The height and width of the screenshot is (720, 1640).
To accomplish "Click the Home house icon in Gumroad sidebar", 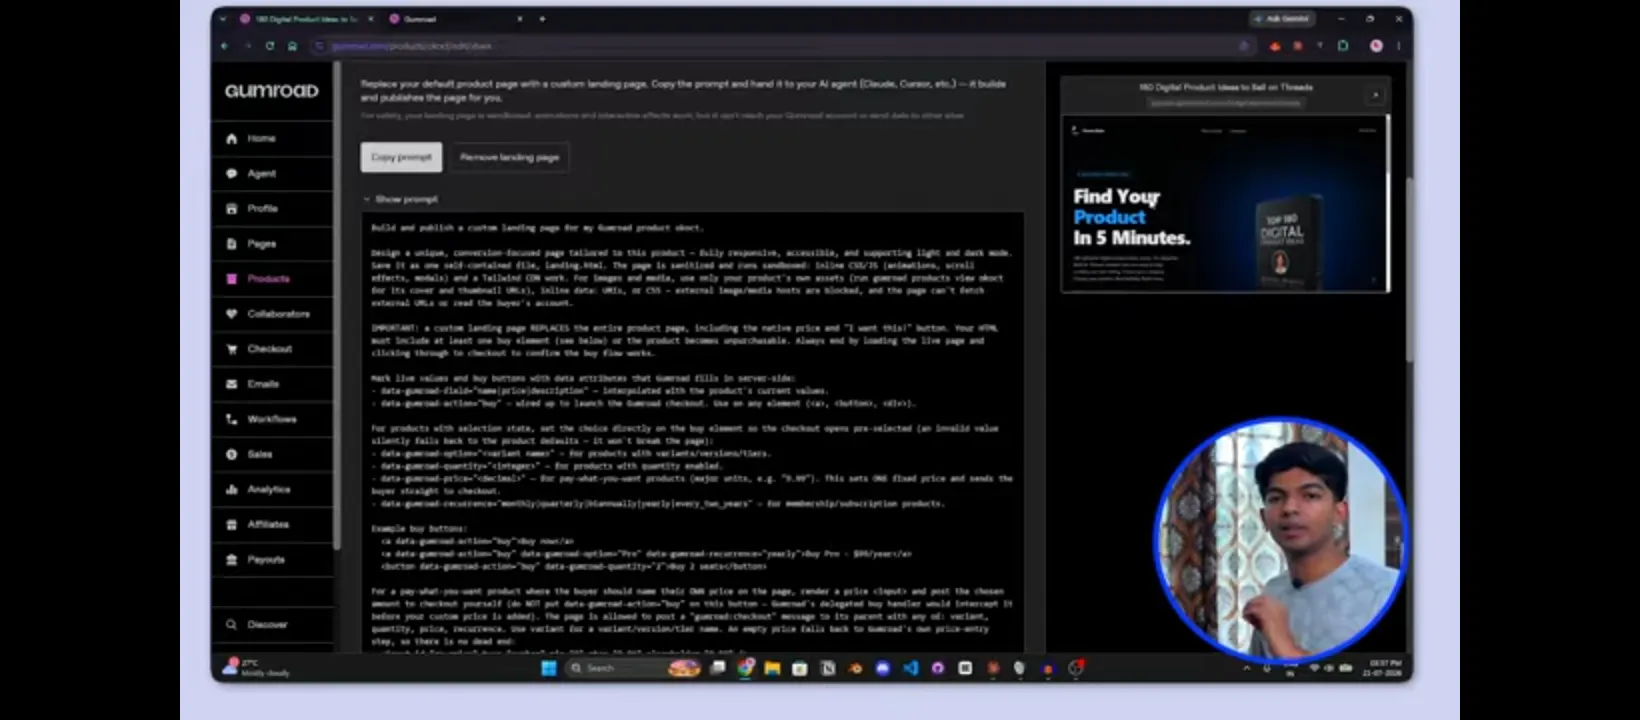I will [x=232, y=138].
